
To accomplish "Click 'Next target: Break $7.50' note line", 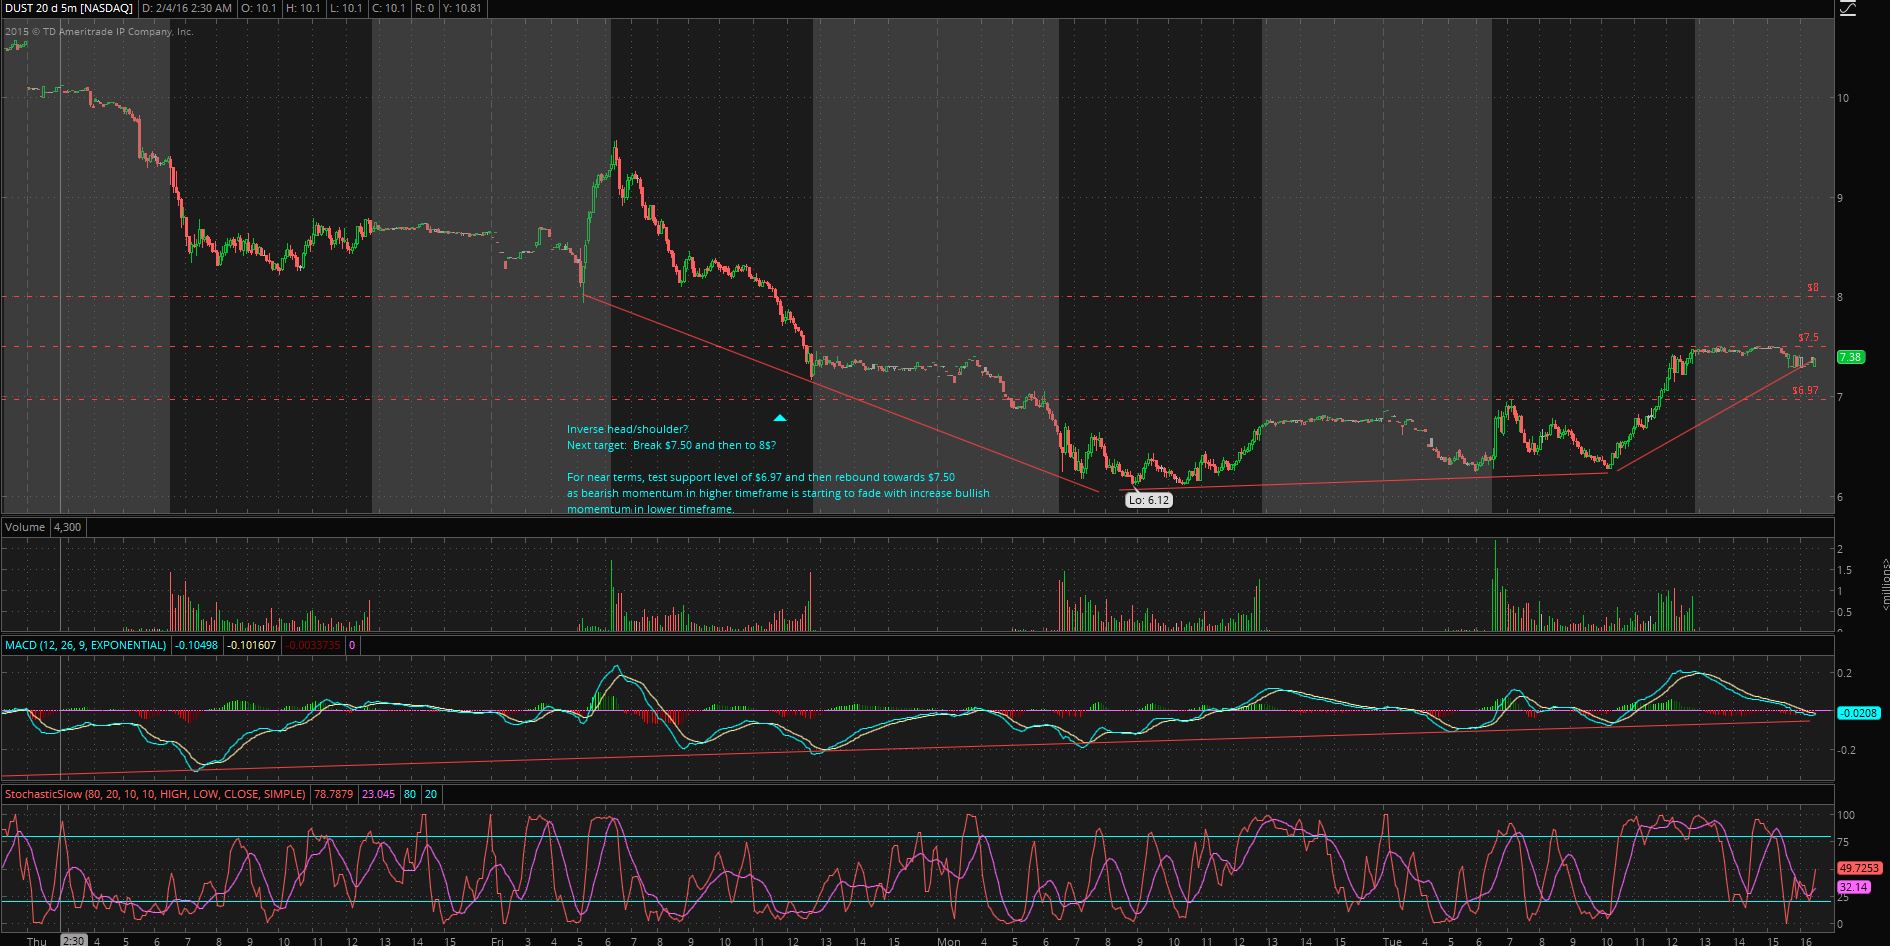I will (671, 445).
